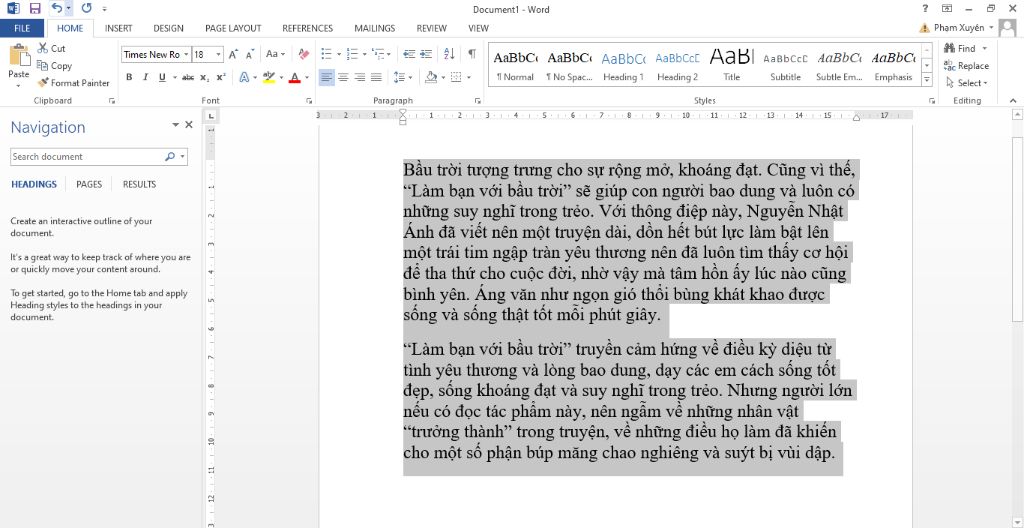Open Line and Paragraph Spacing dropdown
Viewport: 1024px width, 528px height.
(410, 77)
